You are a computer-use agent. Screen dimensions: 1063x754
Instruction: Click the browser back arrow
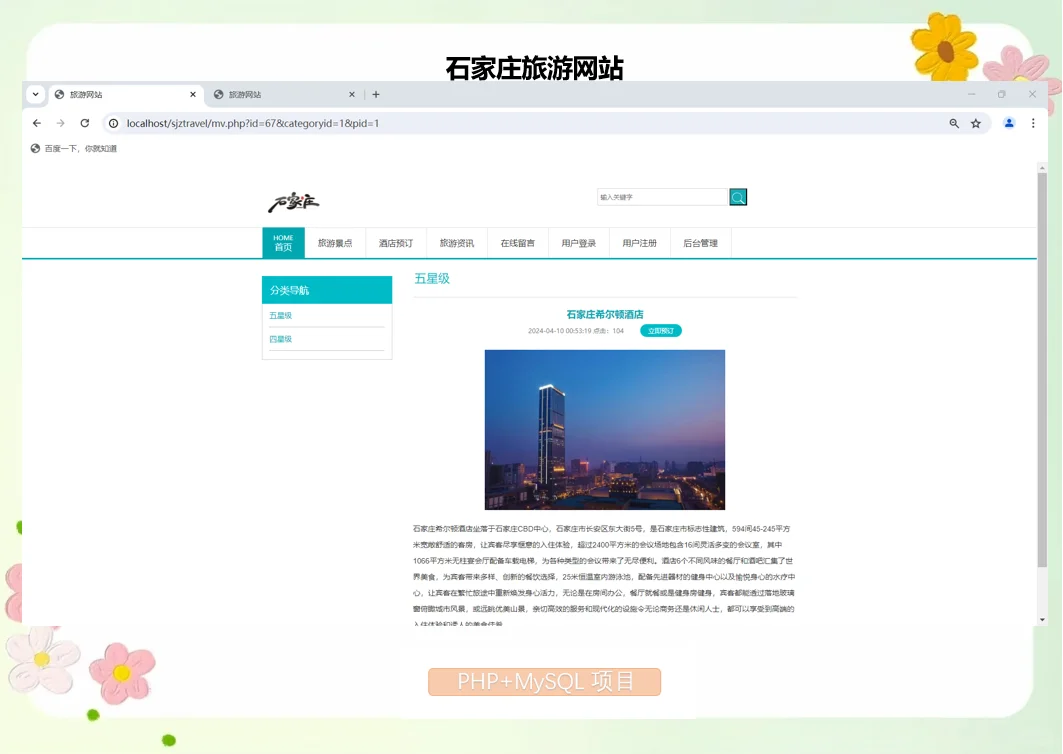pyautogui.click(x=36, y=123)
